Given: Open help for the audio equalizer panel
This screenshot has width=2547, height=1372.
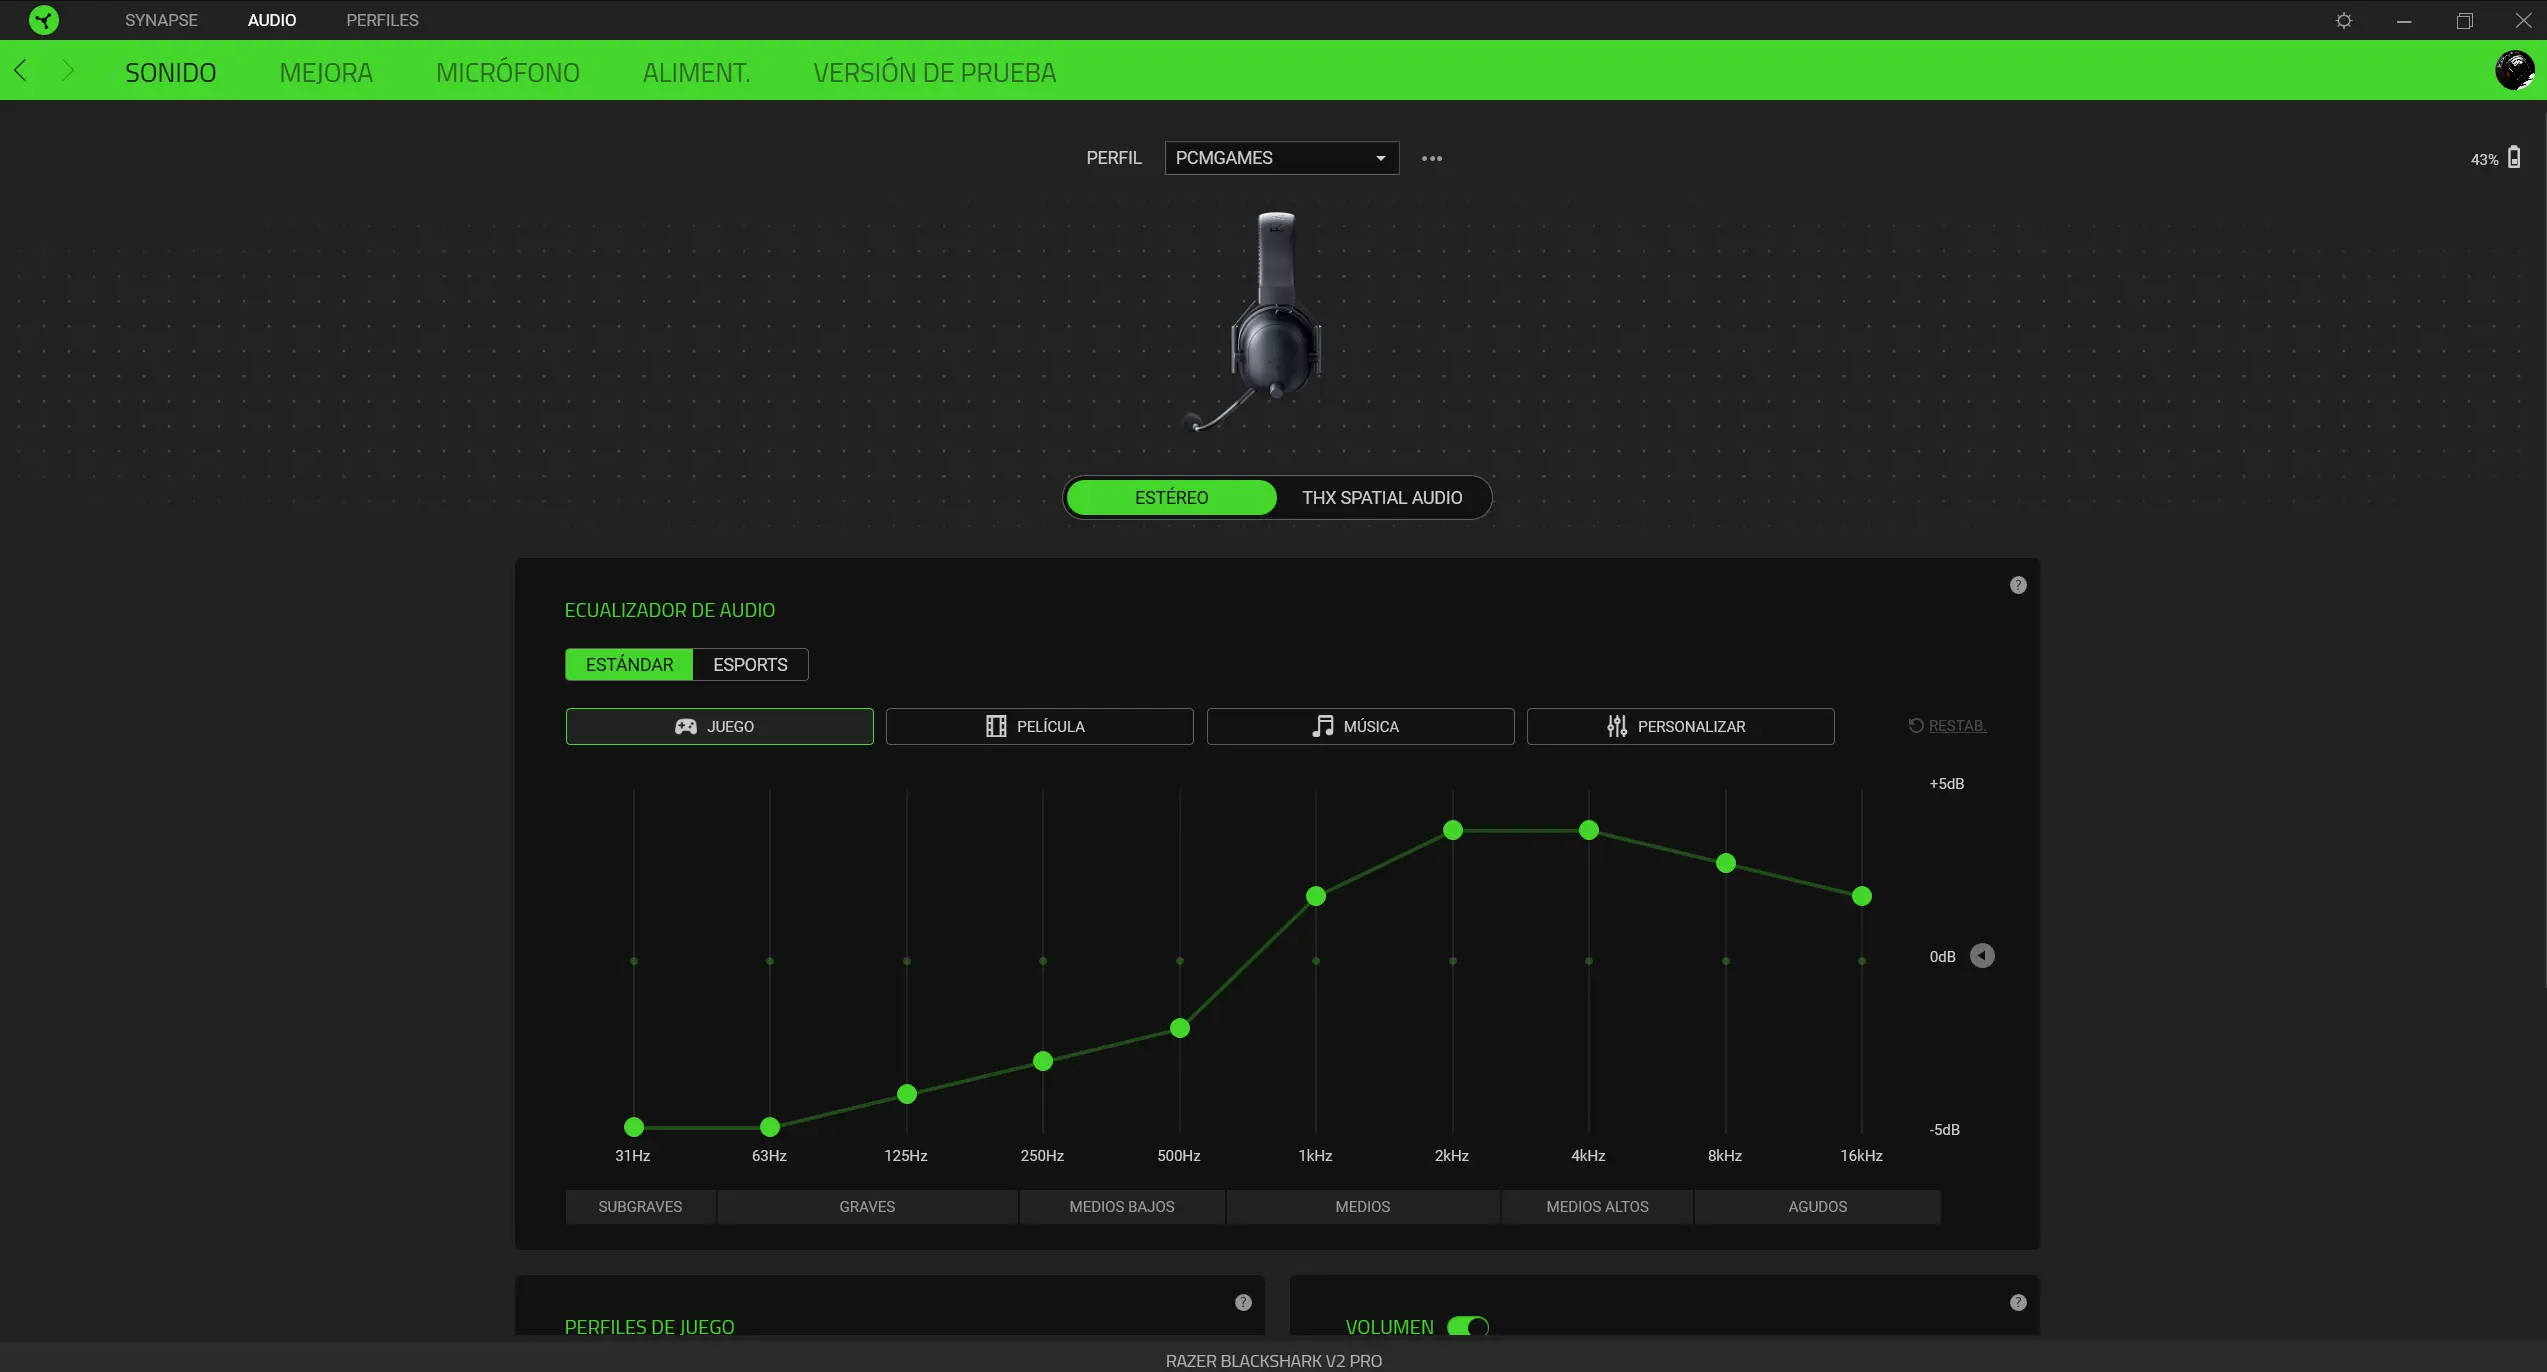Looking at the screenshot, I should (x=2018, y=585).
